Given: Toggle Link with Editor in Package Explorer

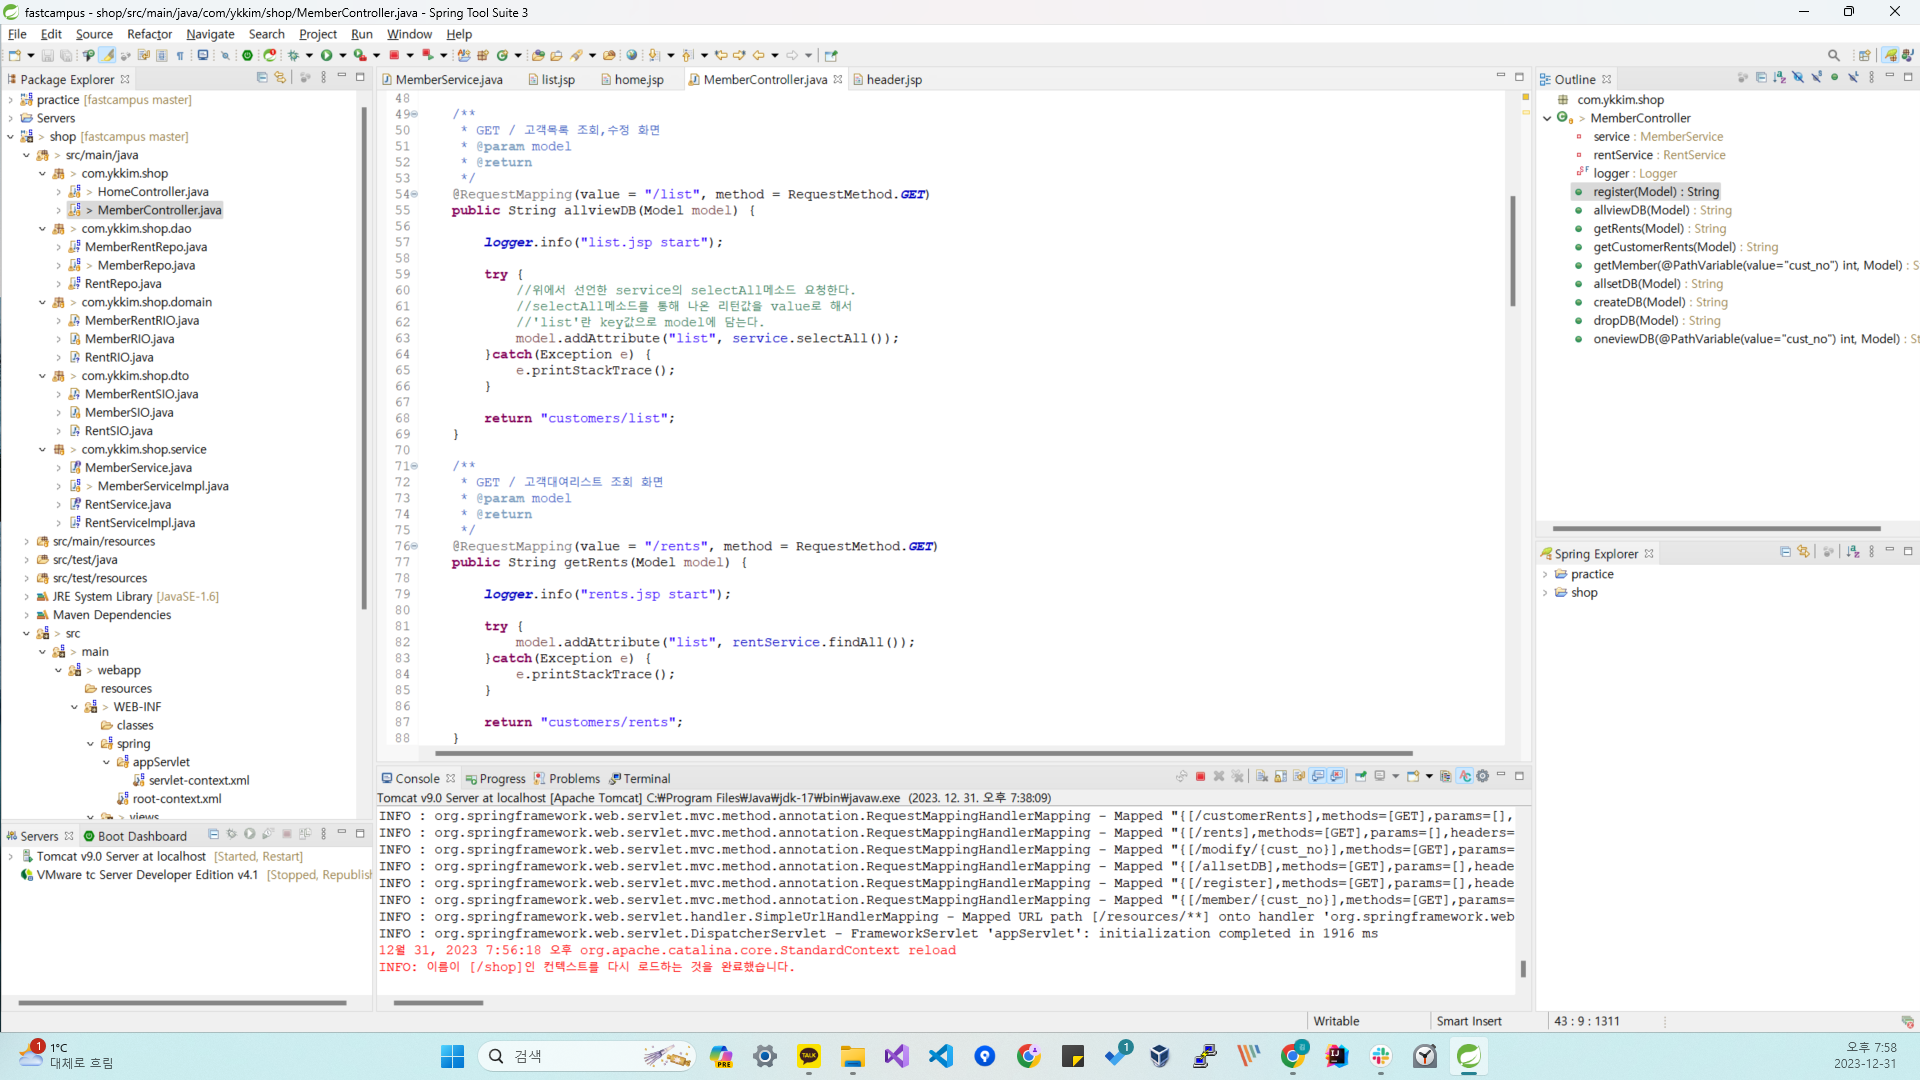Looking at the screenshot, I should (280, 78).
